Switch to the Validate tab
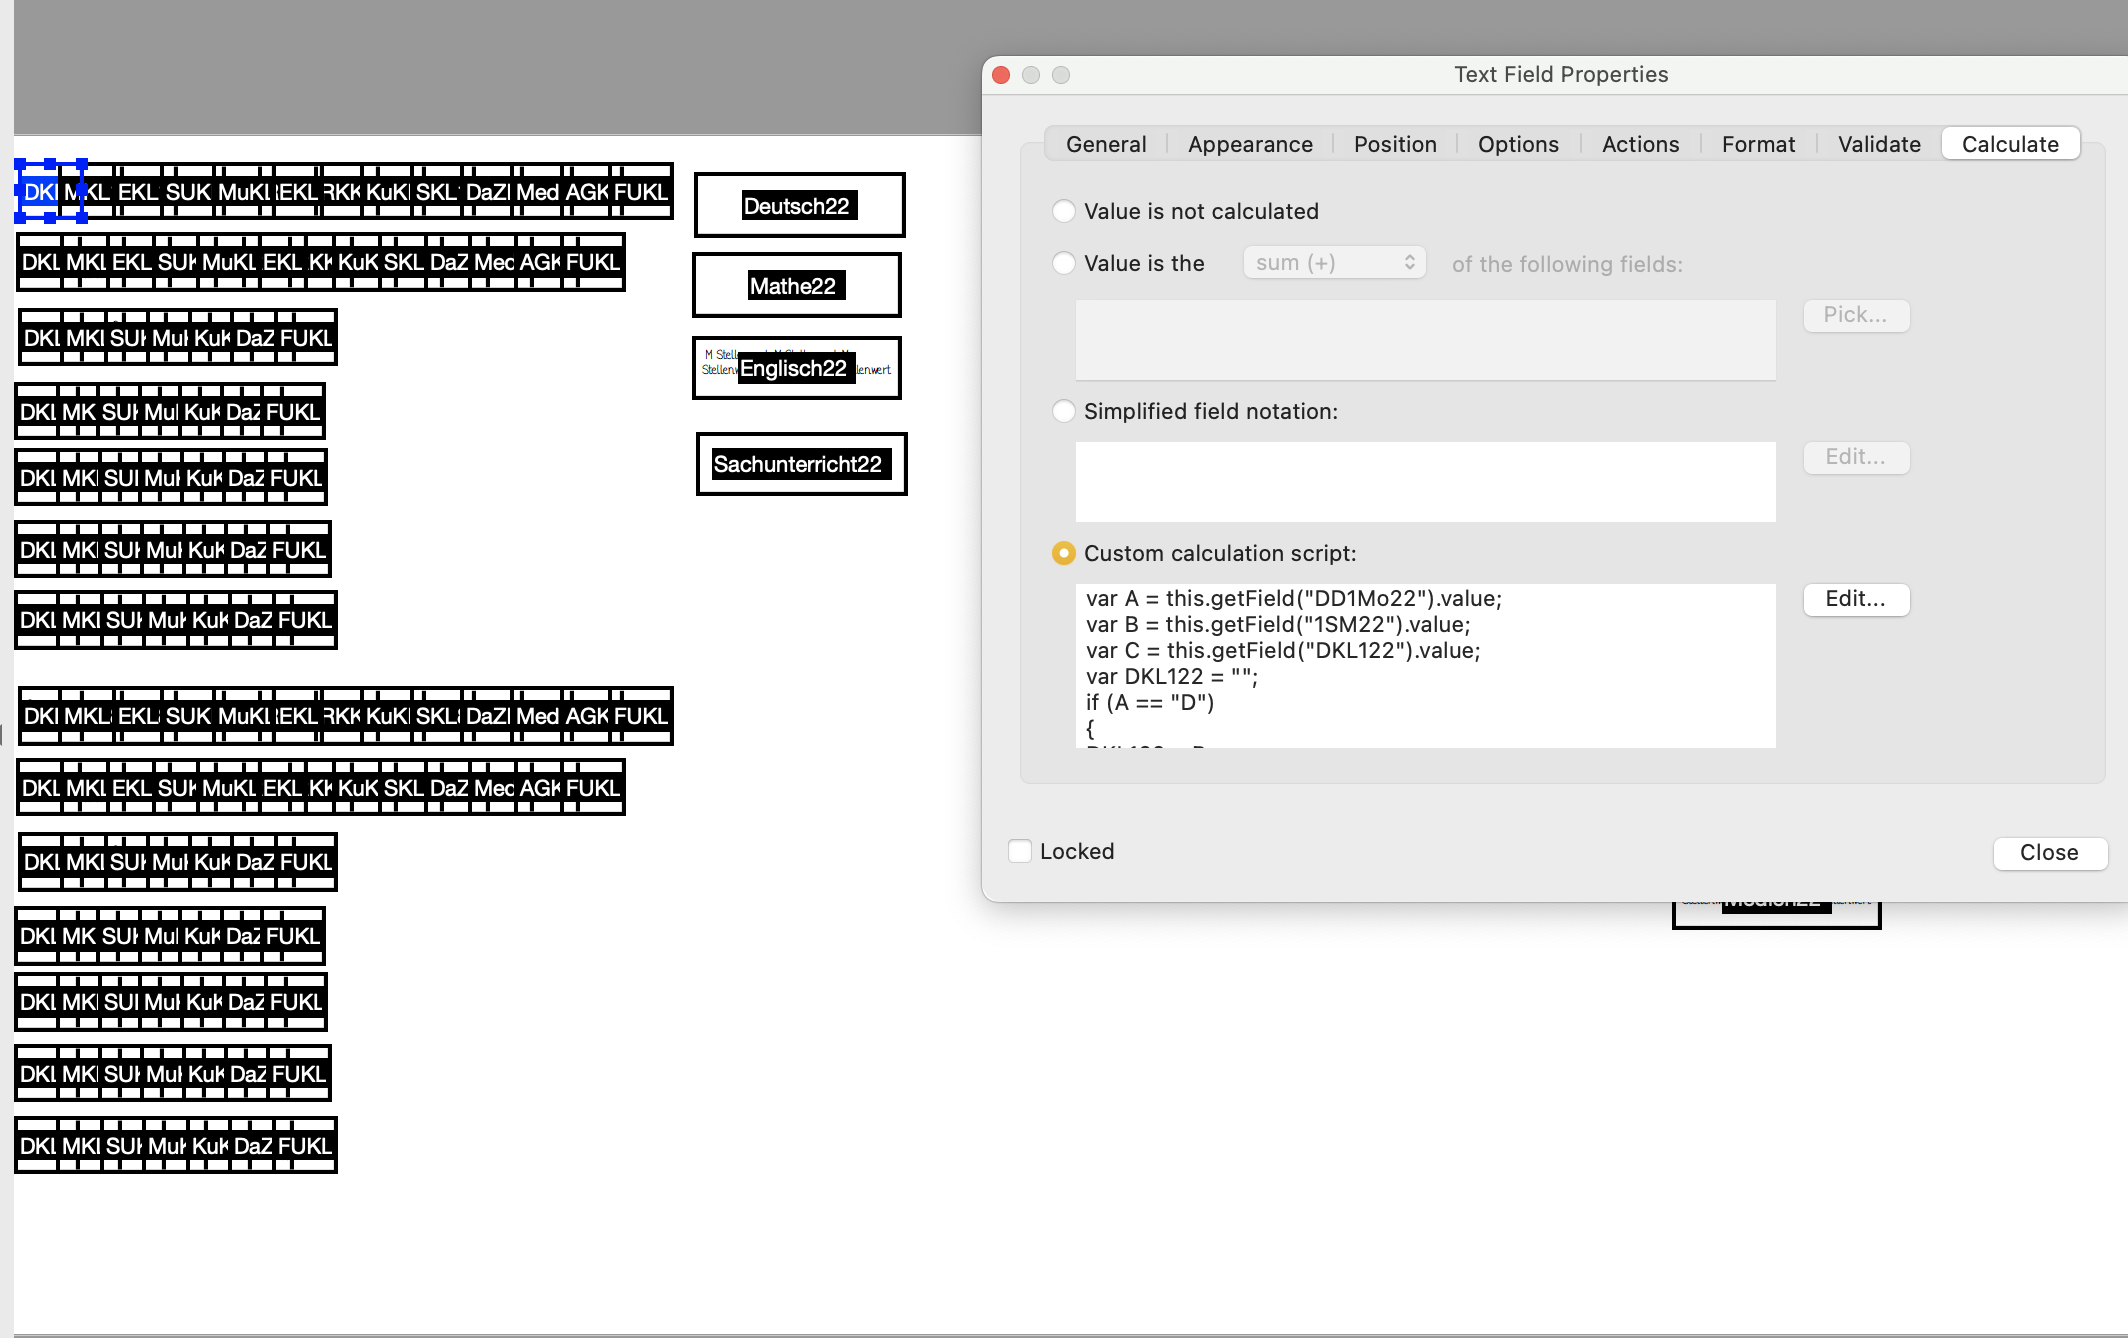2128x1338 pixels. click(1878, 143)
